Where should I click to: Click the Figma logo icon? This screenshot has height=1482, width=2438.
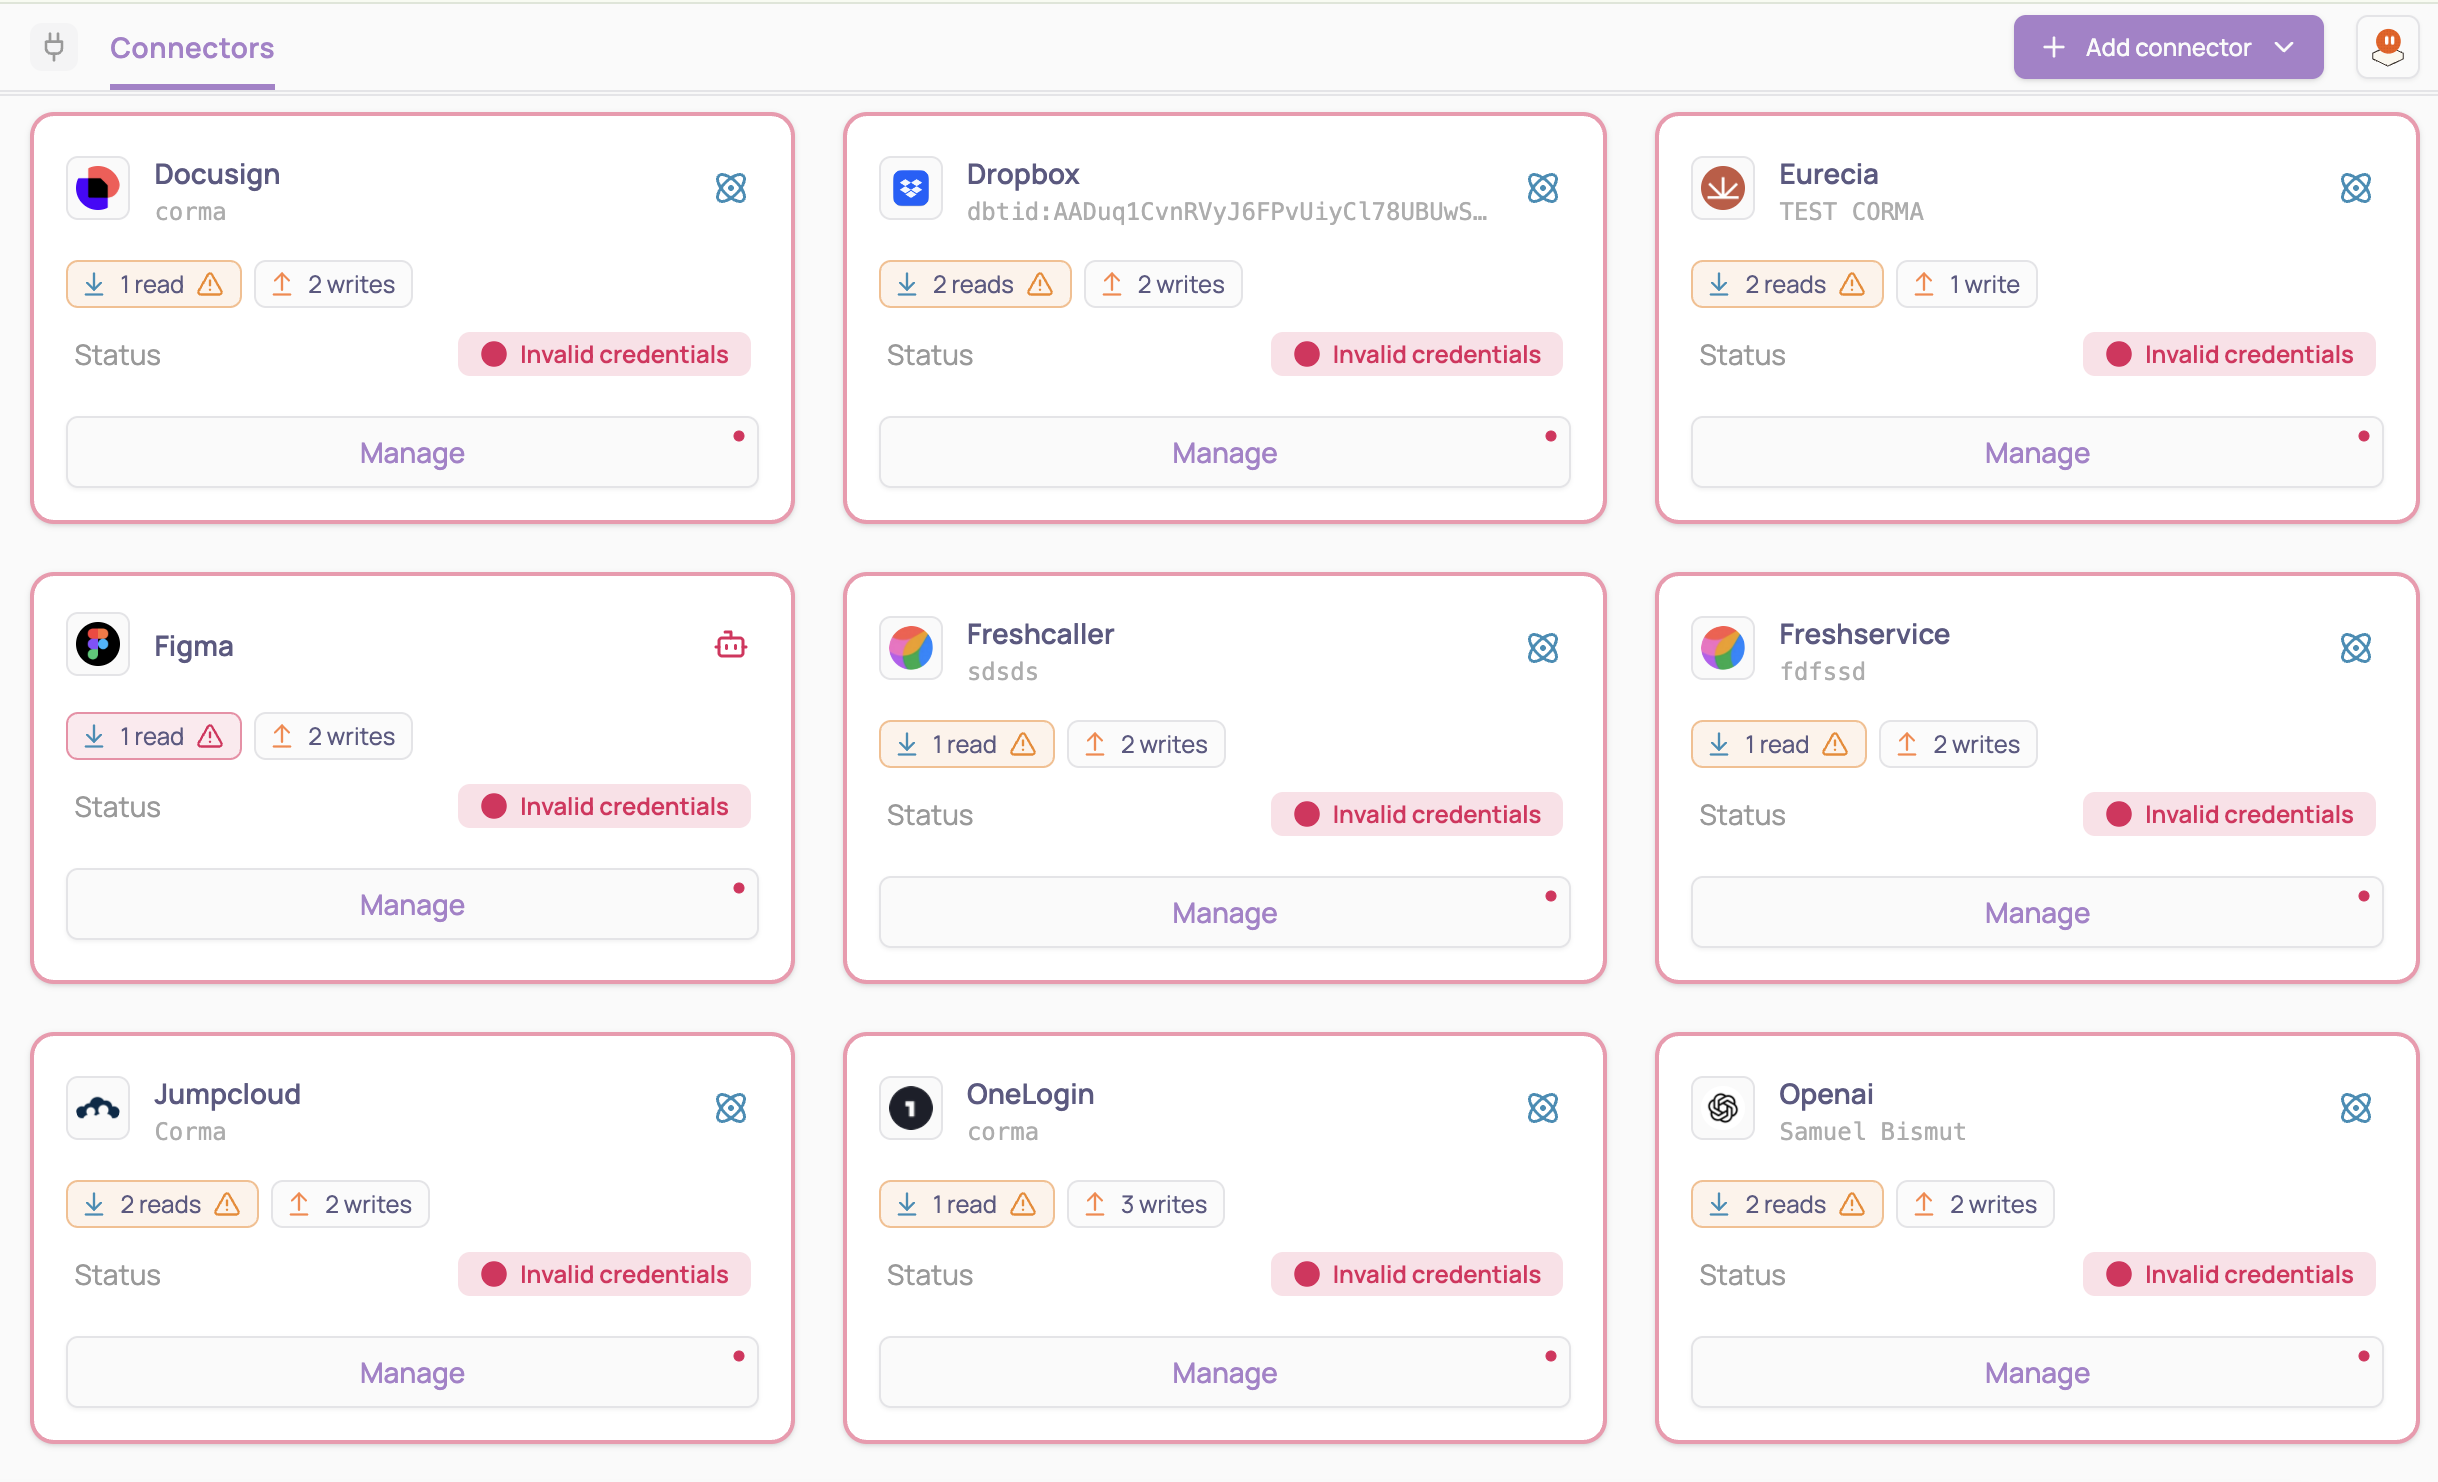98,644
